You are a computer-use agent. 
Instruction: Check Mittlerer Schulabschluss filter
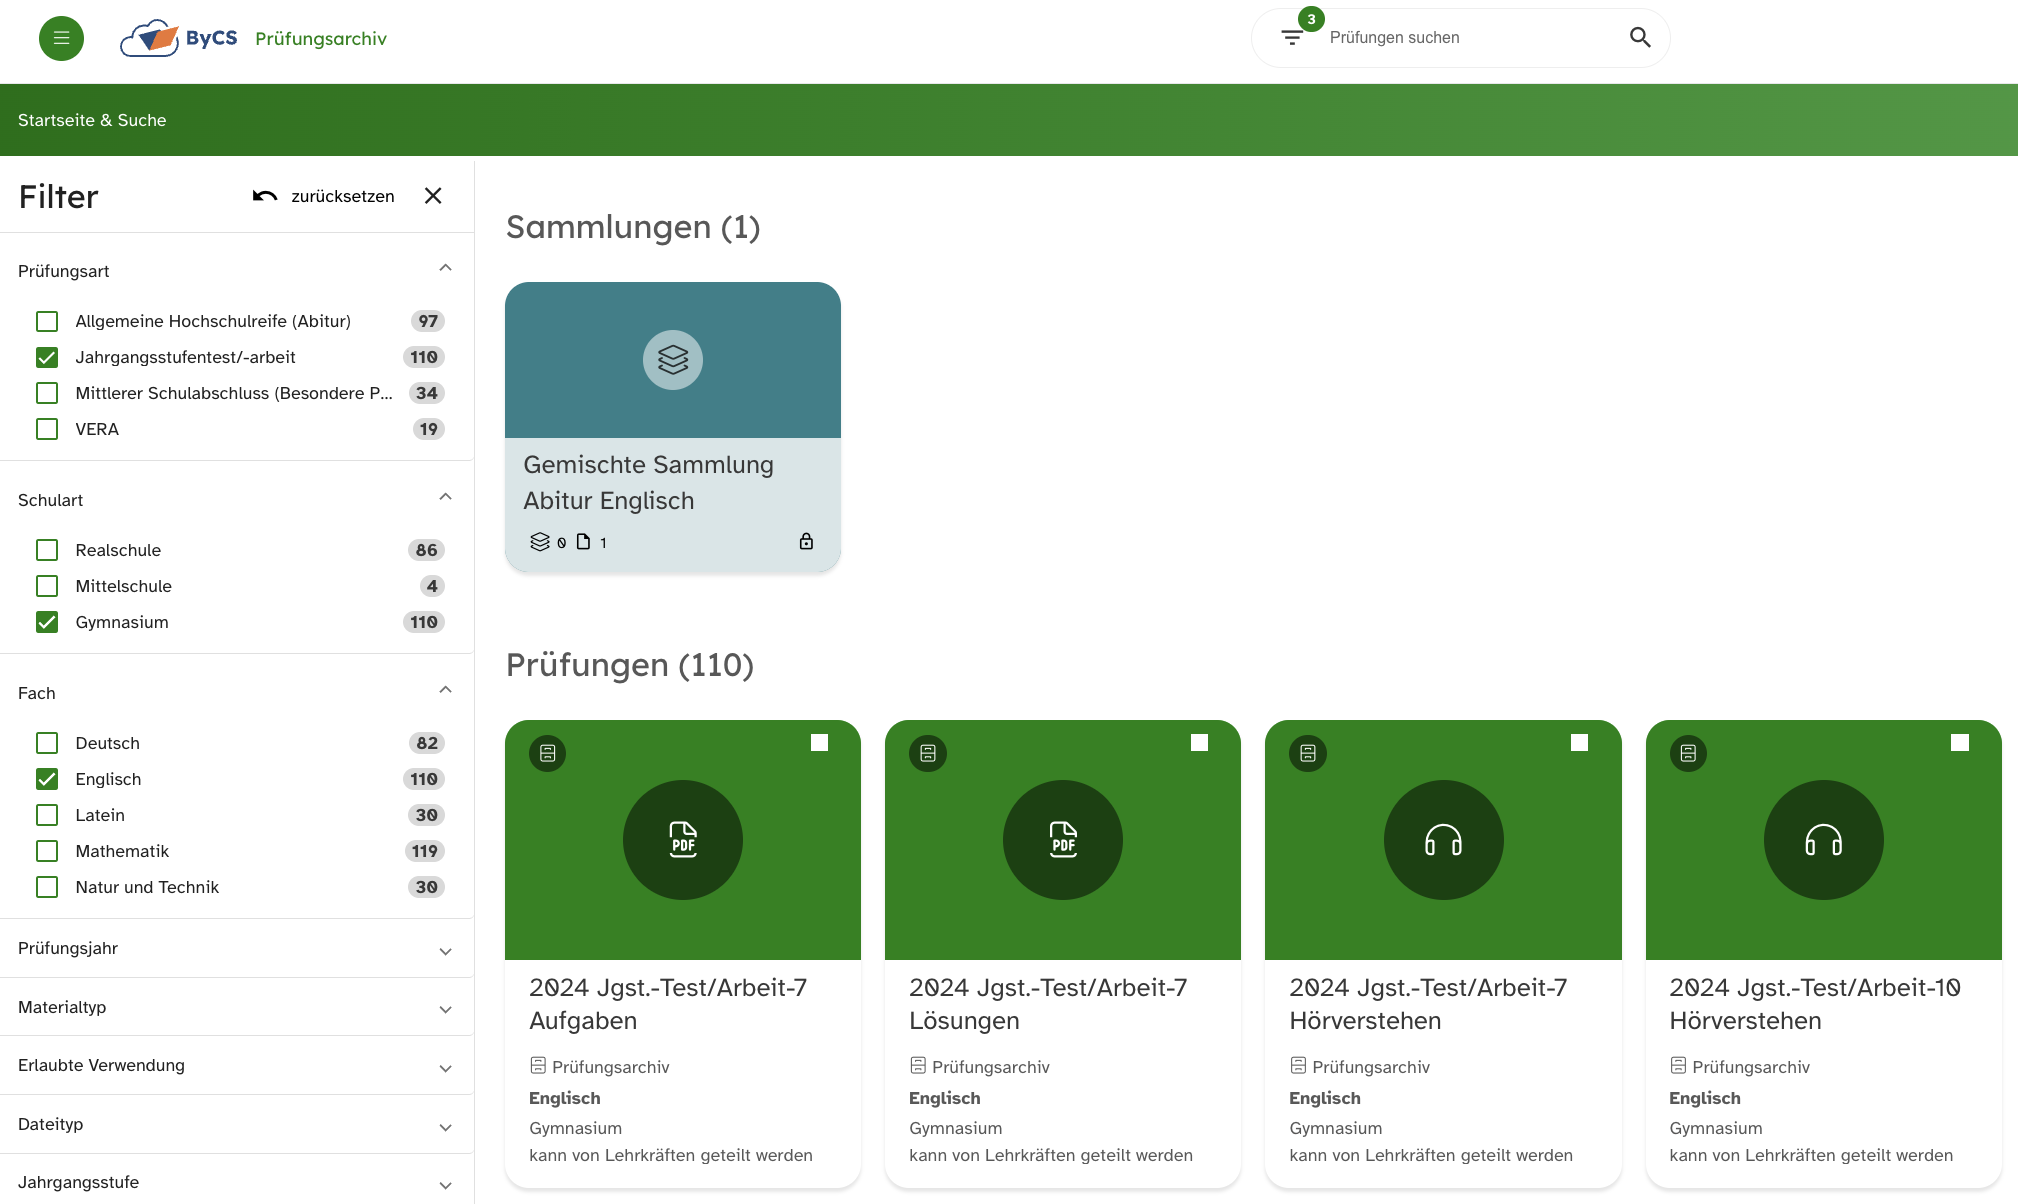tap(47, 393)
